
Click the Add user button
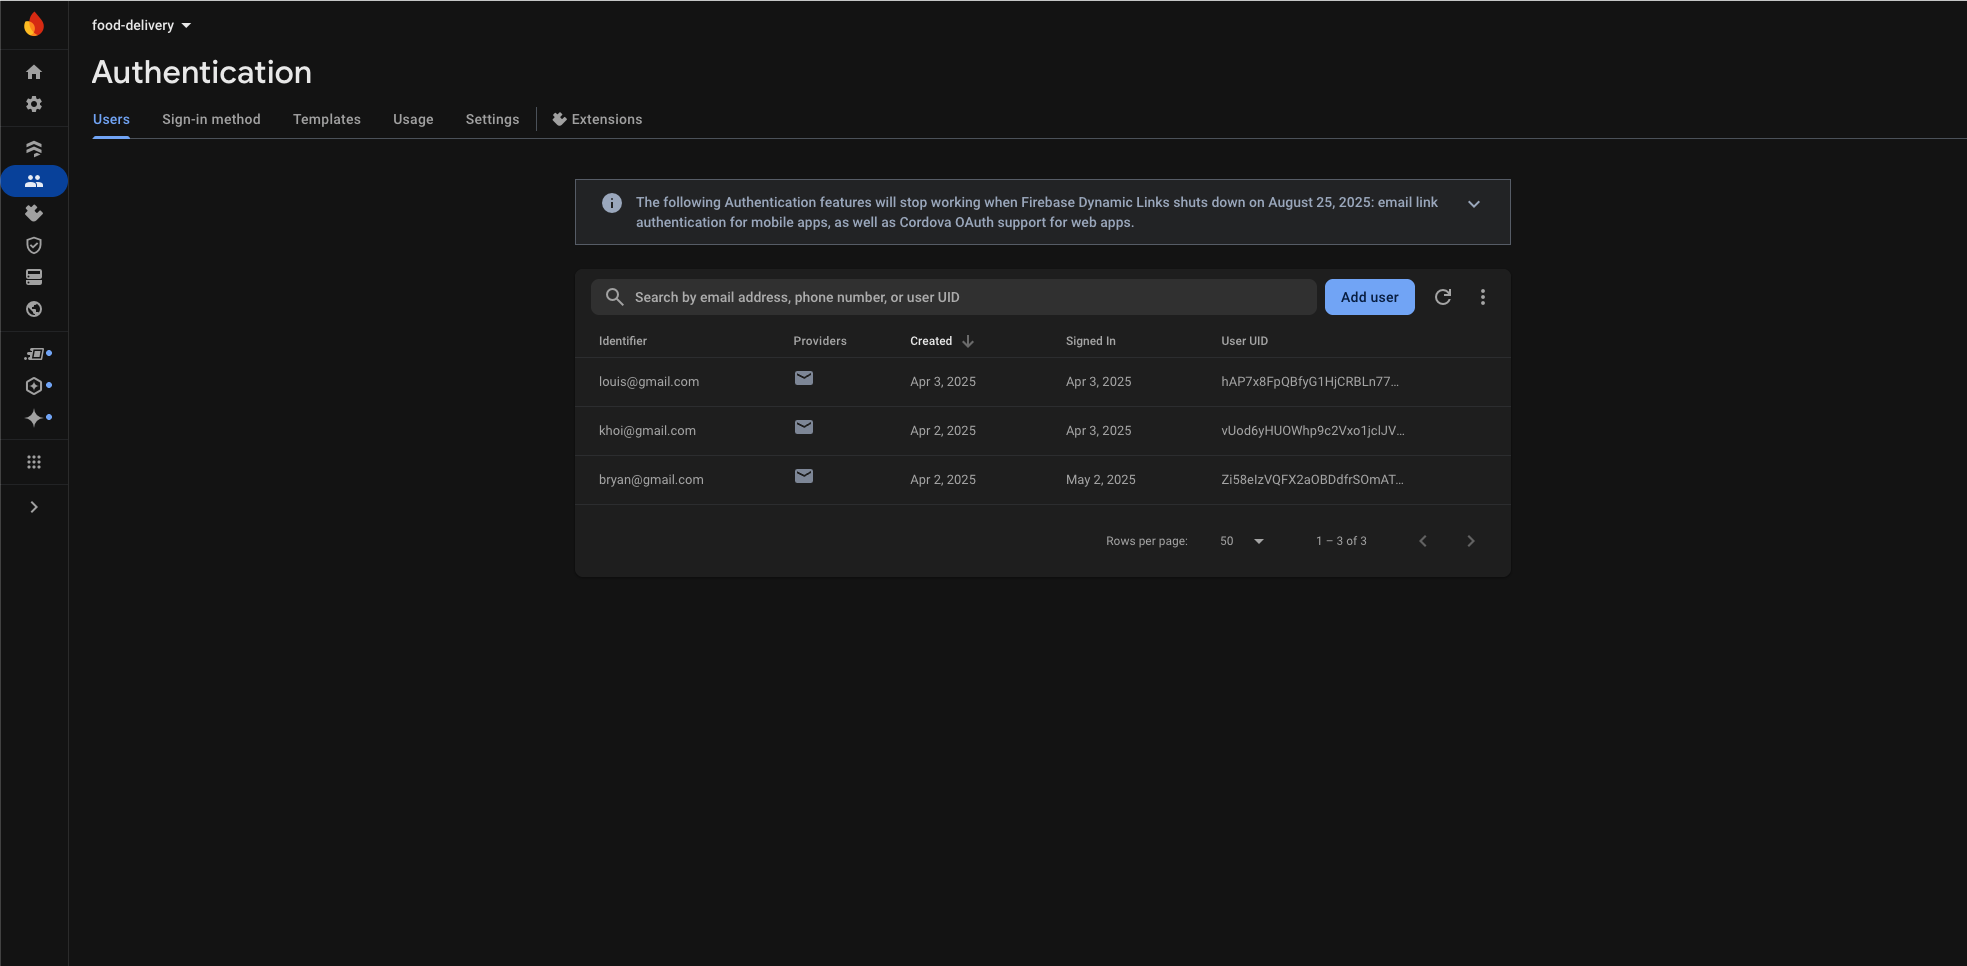(x=1369, y=297)
